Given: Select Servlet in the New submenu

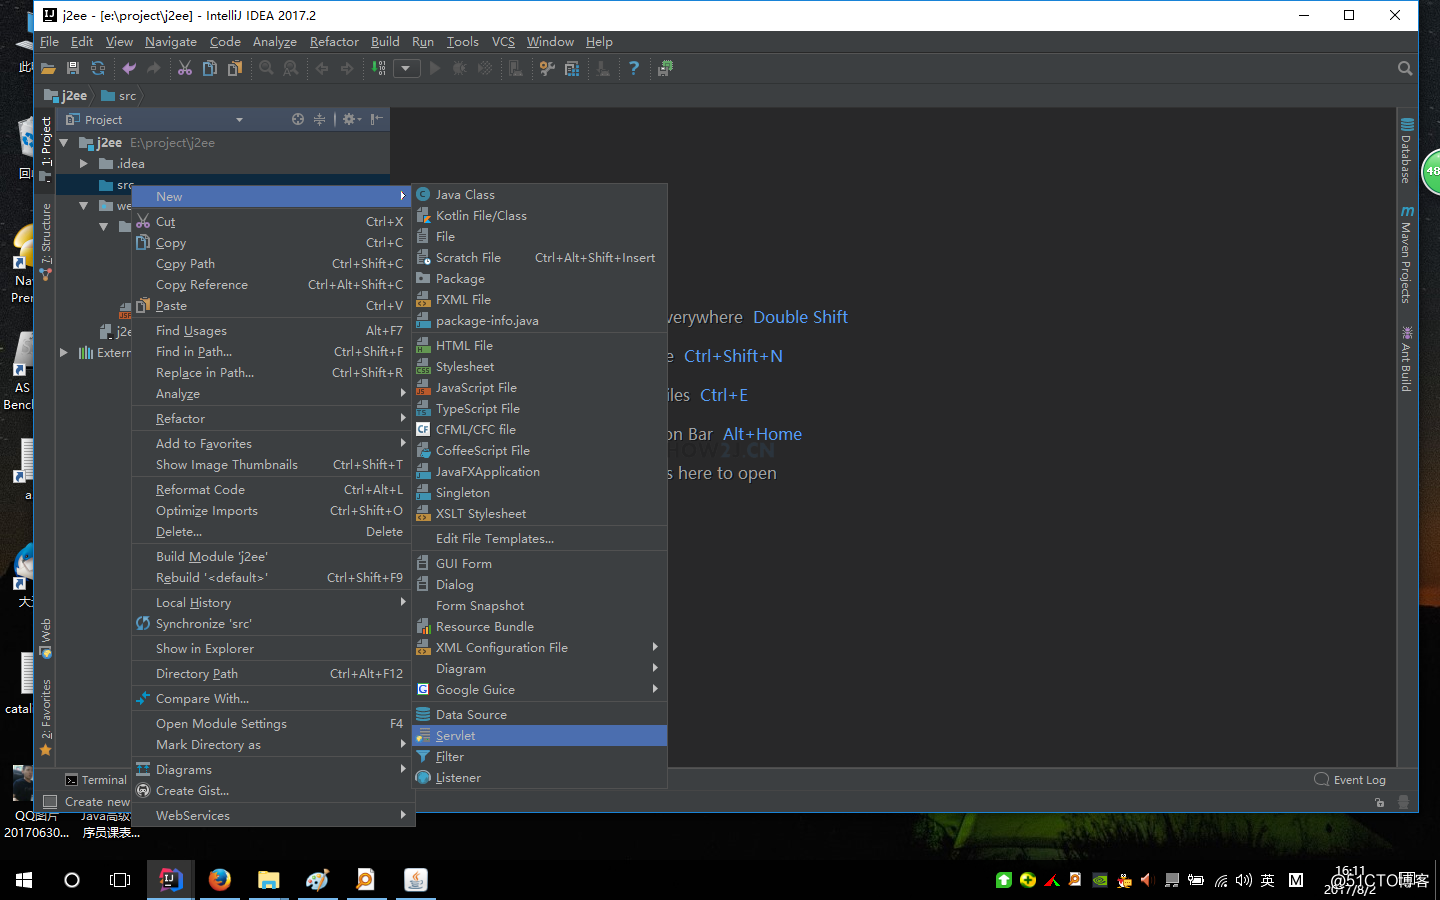Looking at the screenshot, I should [x=540, y=735].
